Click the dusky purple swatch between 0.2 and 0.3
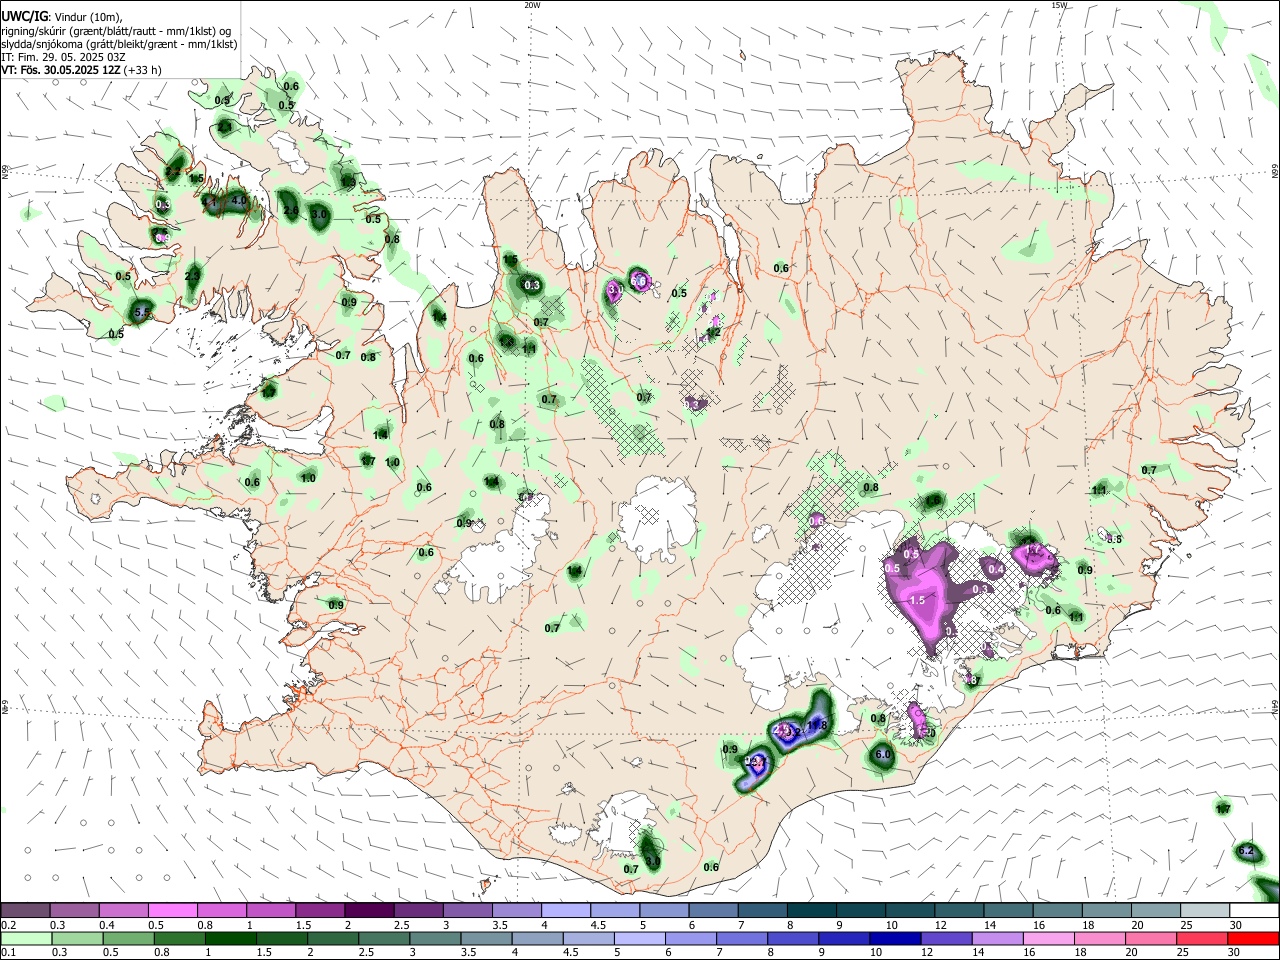1280x960 pixels. [25, 911]
